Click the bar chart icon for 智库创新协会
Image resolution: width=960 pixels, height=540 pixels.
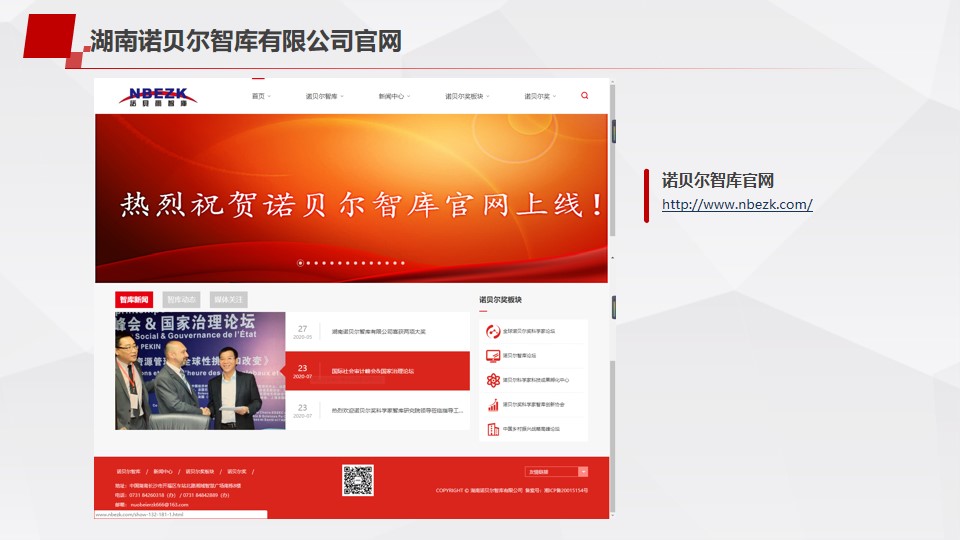coord(493,405)
